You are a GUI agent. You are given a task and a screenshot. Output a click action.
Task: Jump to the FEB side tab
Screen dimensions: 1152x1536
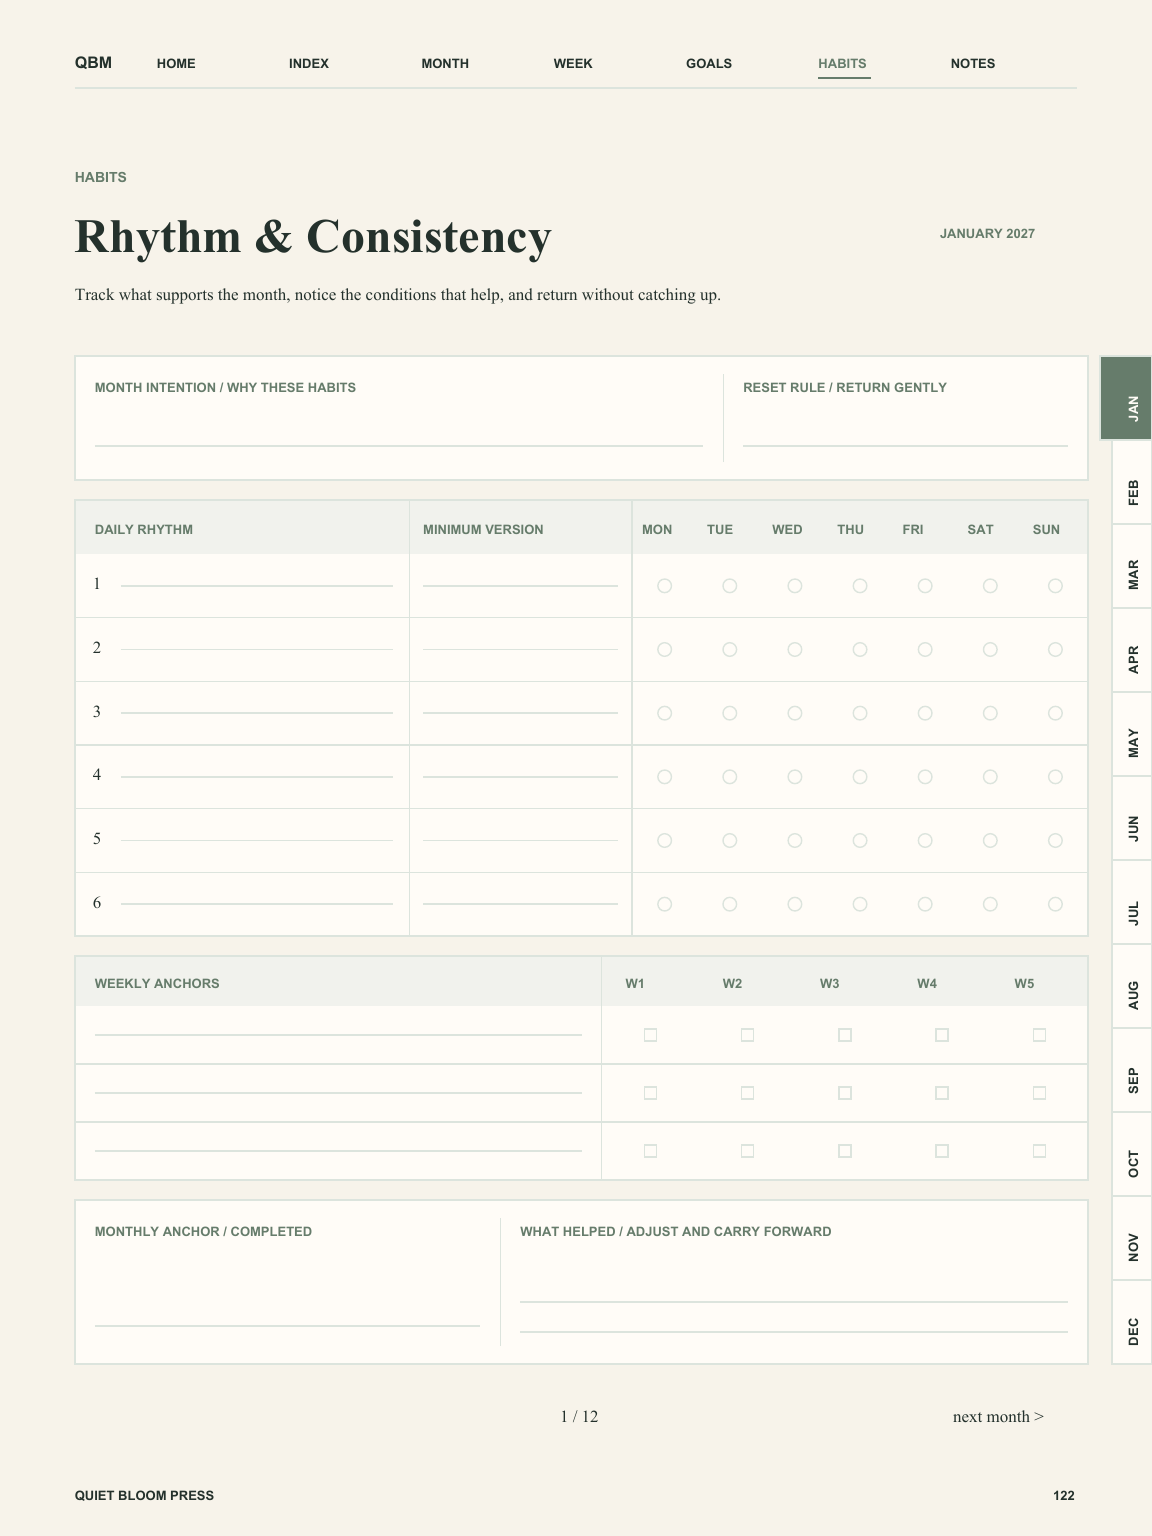click(x=1132, y=482)
